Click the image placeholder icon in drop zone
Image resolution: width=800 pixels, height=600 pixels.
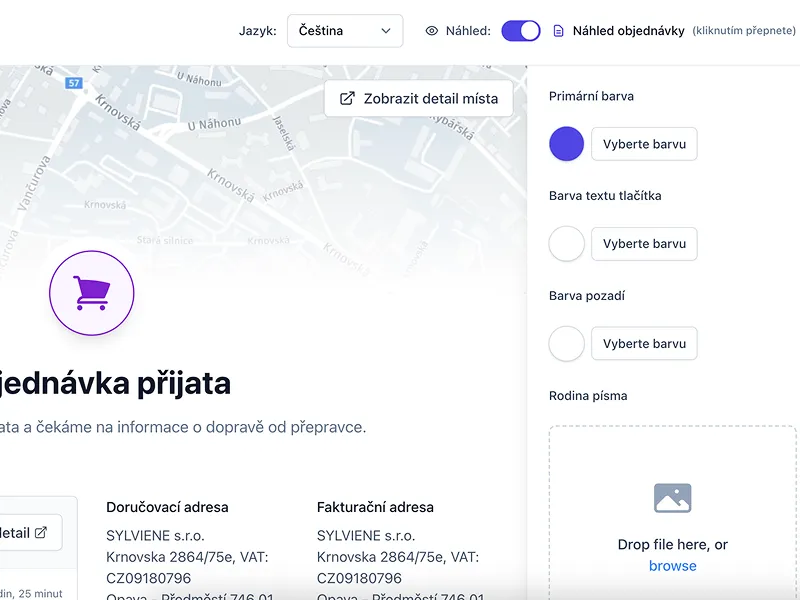tap(672, 498)
